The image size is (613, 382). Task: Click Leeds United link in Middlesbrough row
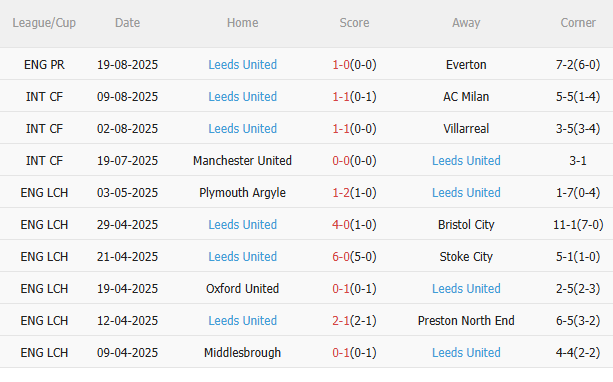pos(466,353)
